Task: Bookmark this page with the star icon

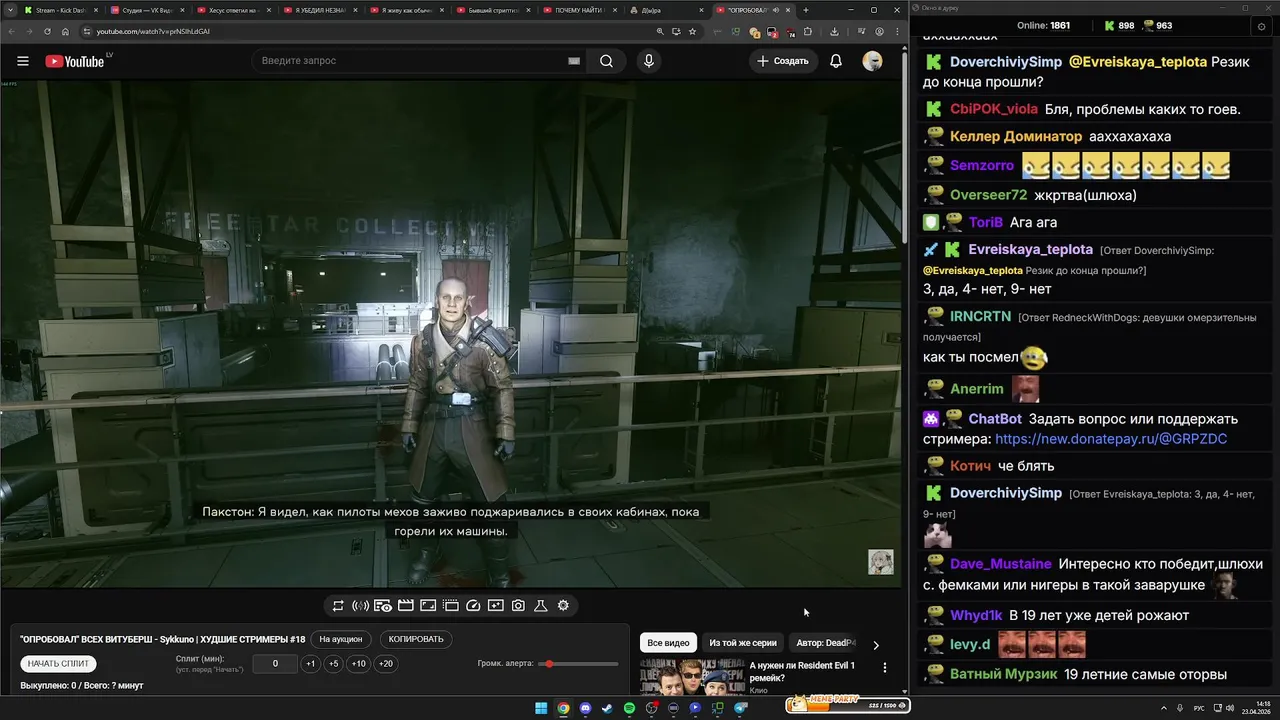Action: point(692,32)
